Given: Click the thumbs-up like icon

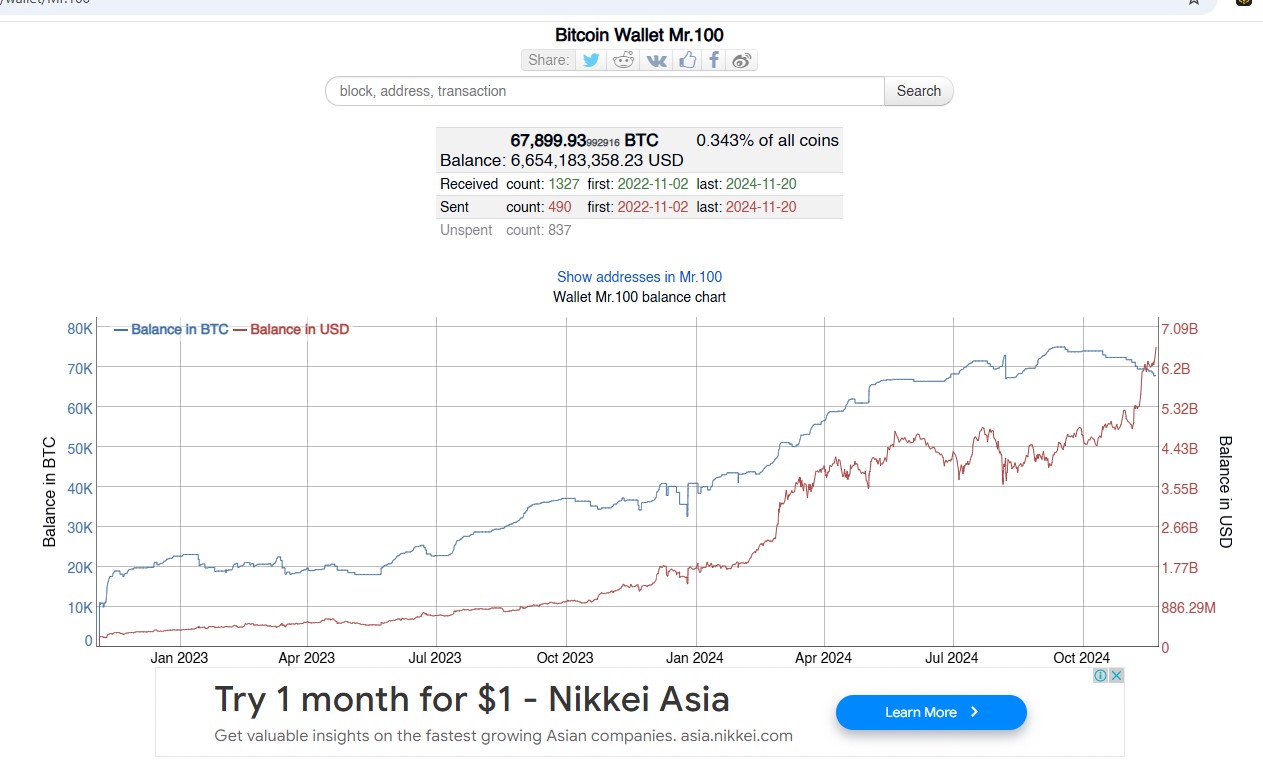Looking at the screenshot, I should [x=687, y=60].
